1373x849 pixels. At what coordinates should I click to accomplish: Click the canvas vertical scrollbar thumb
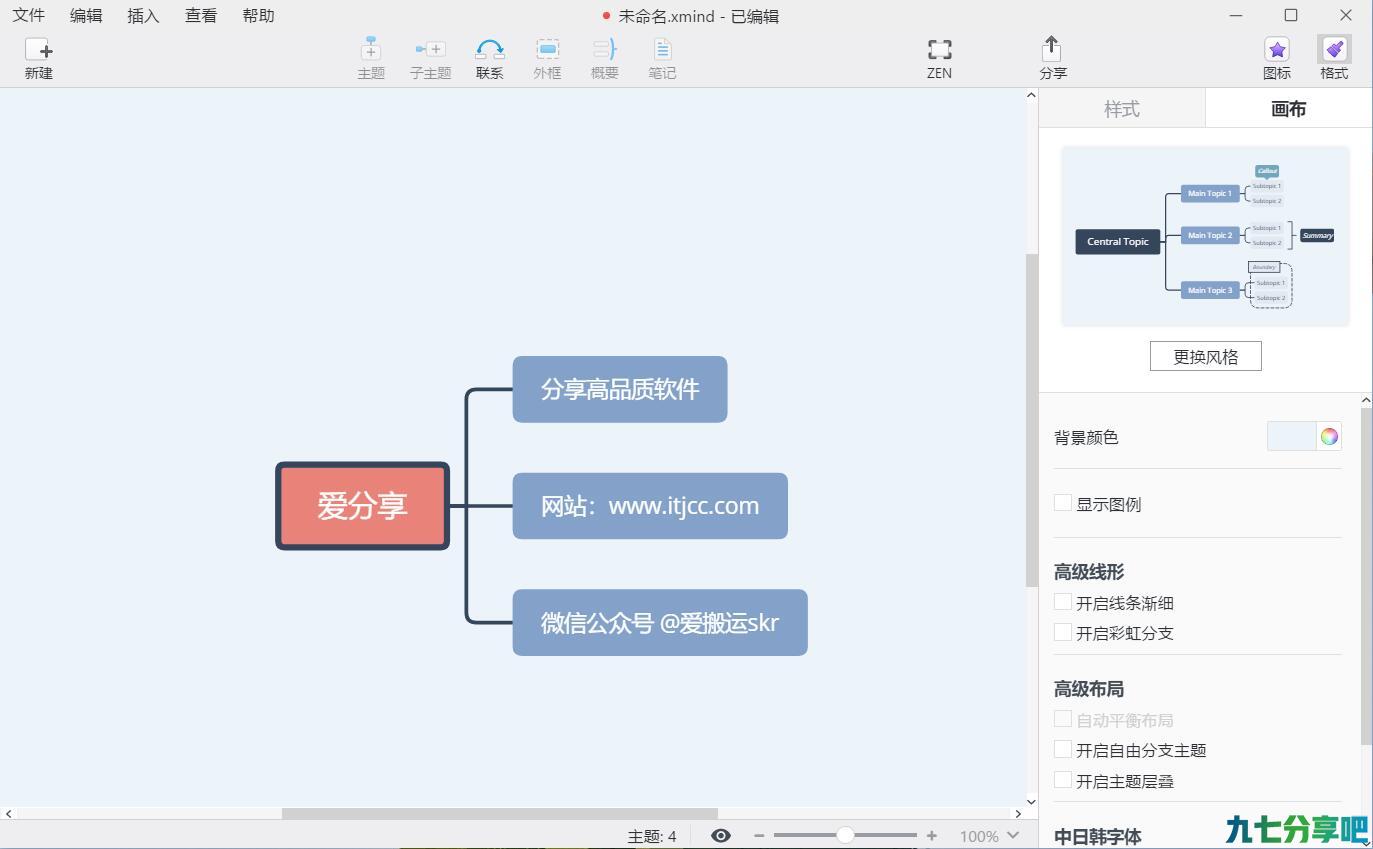(x=1032, y=420)
